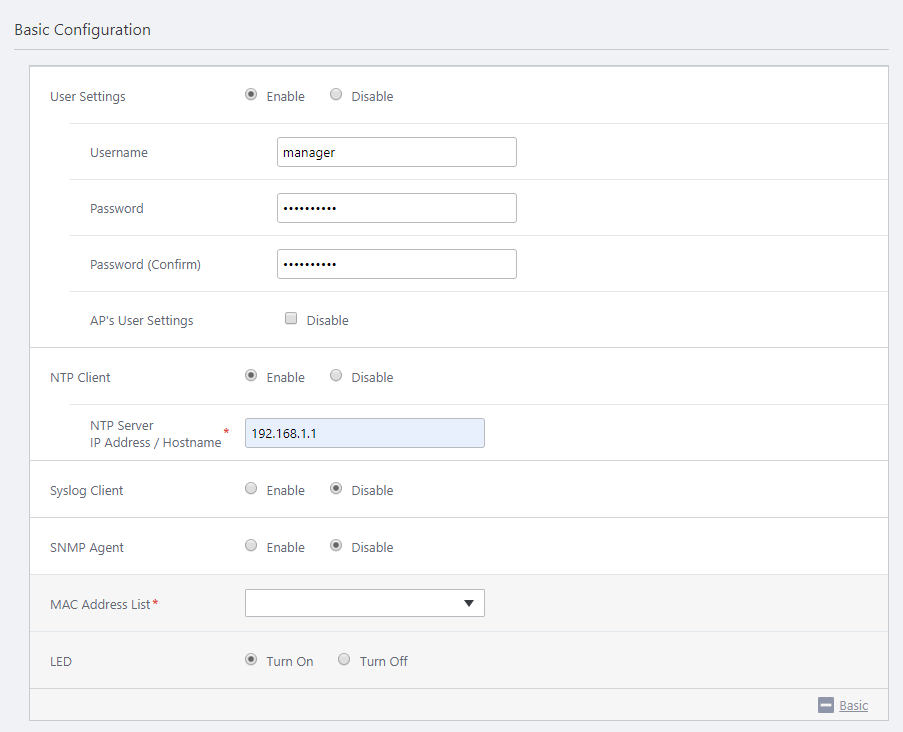Choose Turn On for LED
This screenshot has width=903, height=732.
coord(251,660)
